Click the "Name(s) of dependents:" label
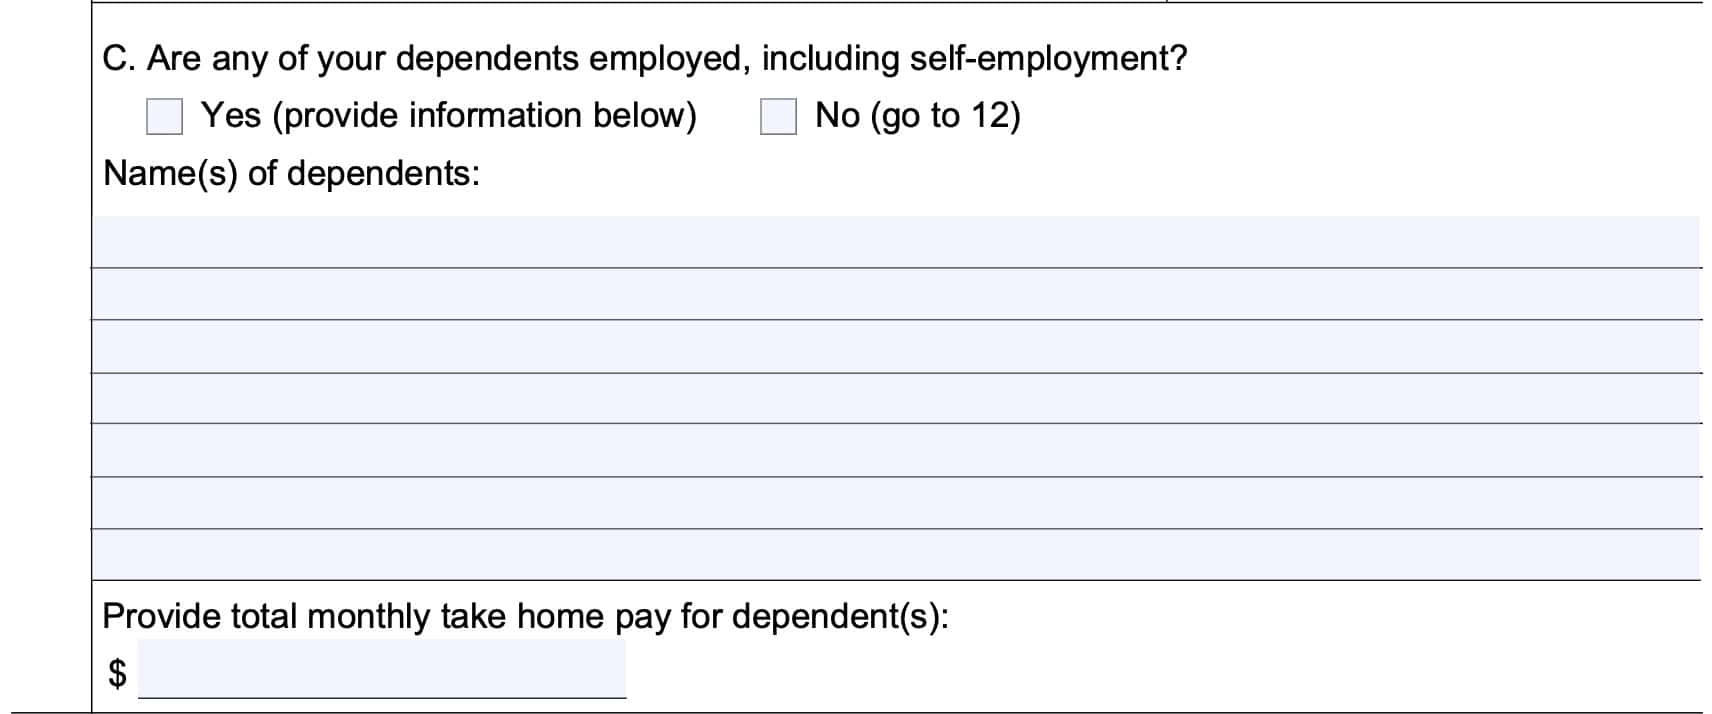The image size is (1712, 714). pyautogui.click(x=291, y=173)
